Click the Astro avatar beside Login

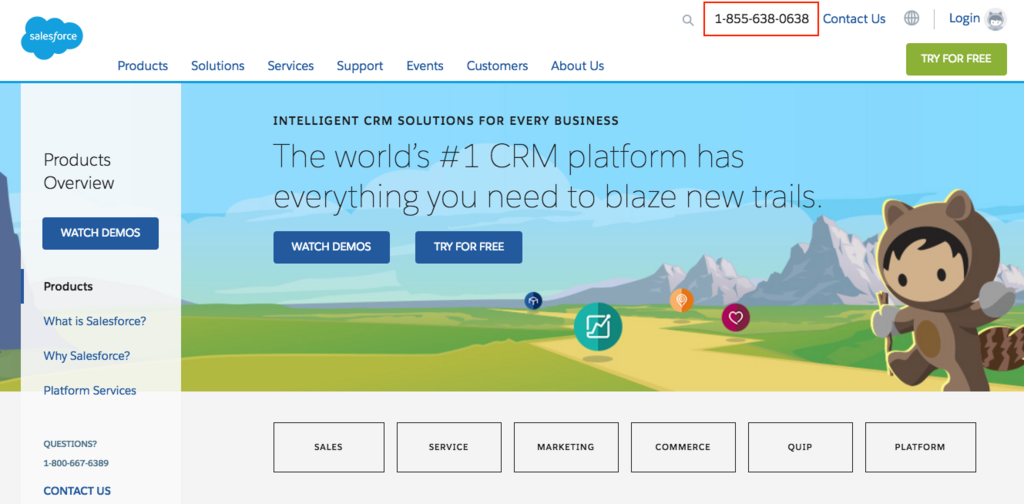[996, 20]
